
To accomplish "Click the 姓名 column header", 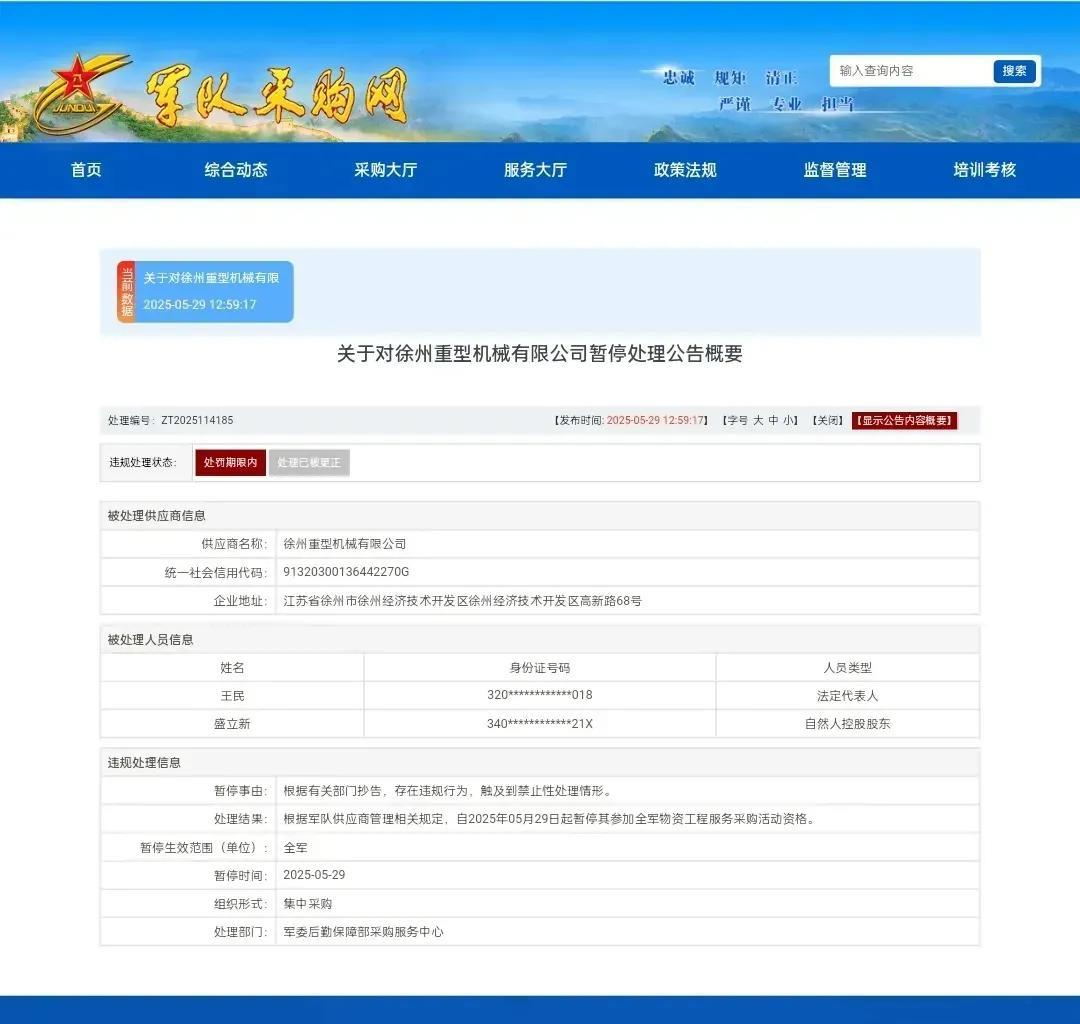I will [232, 668].
